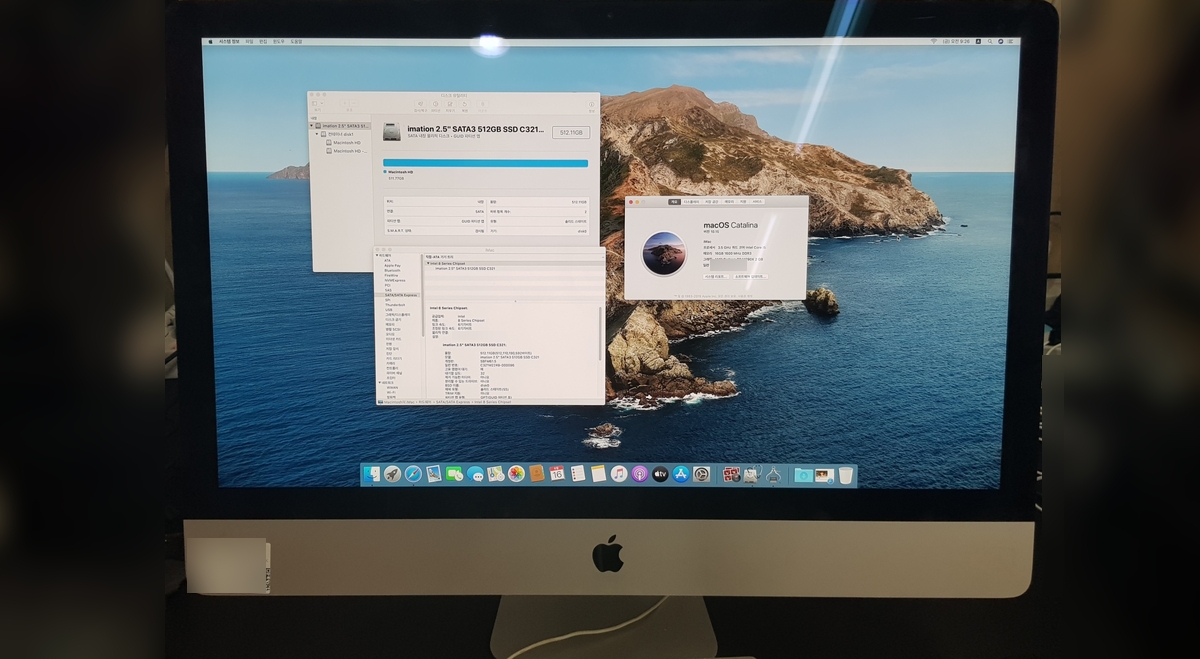Open Photo Booth red icon in Dock
This screenshot has width=1200, height=659.
coord(731,475)
